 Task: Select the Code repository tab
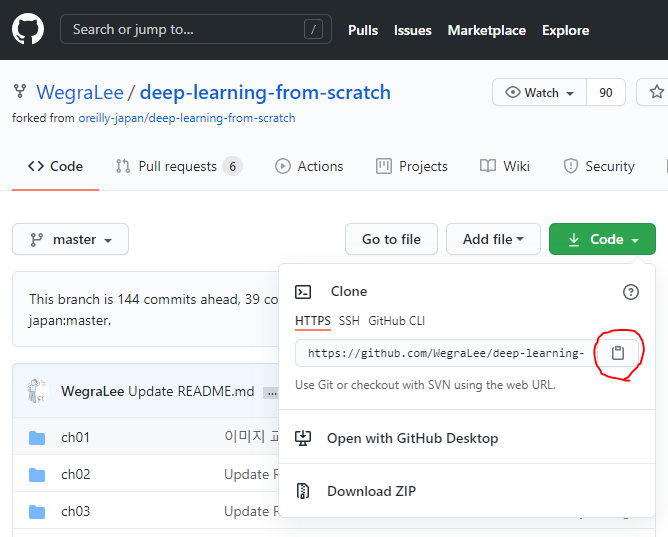(55, 166)
